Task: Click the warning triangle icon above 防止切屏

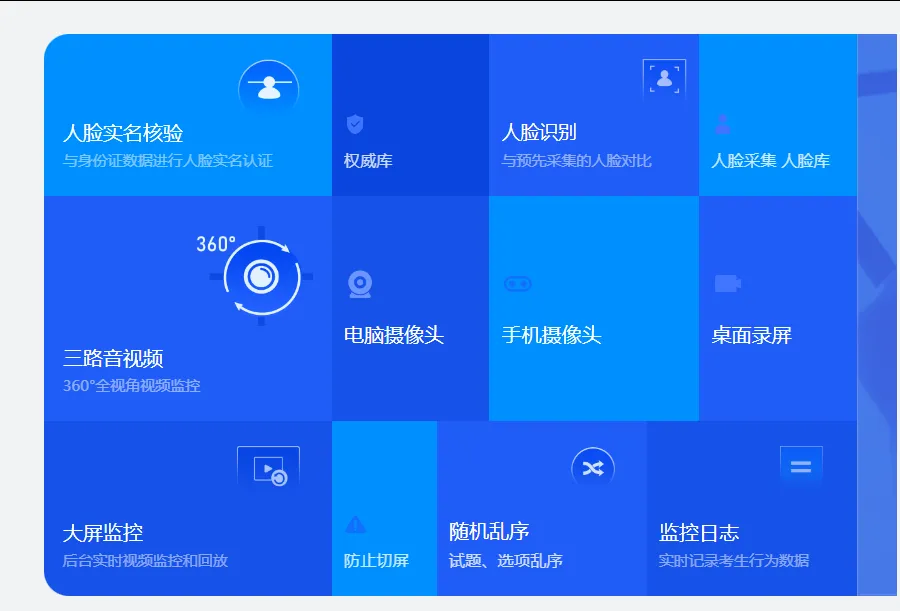Action: pyautogui.click(x=355, y=524)
